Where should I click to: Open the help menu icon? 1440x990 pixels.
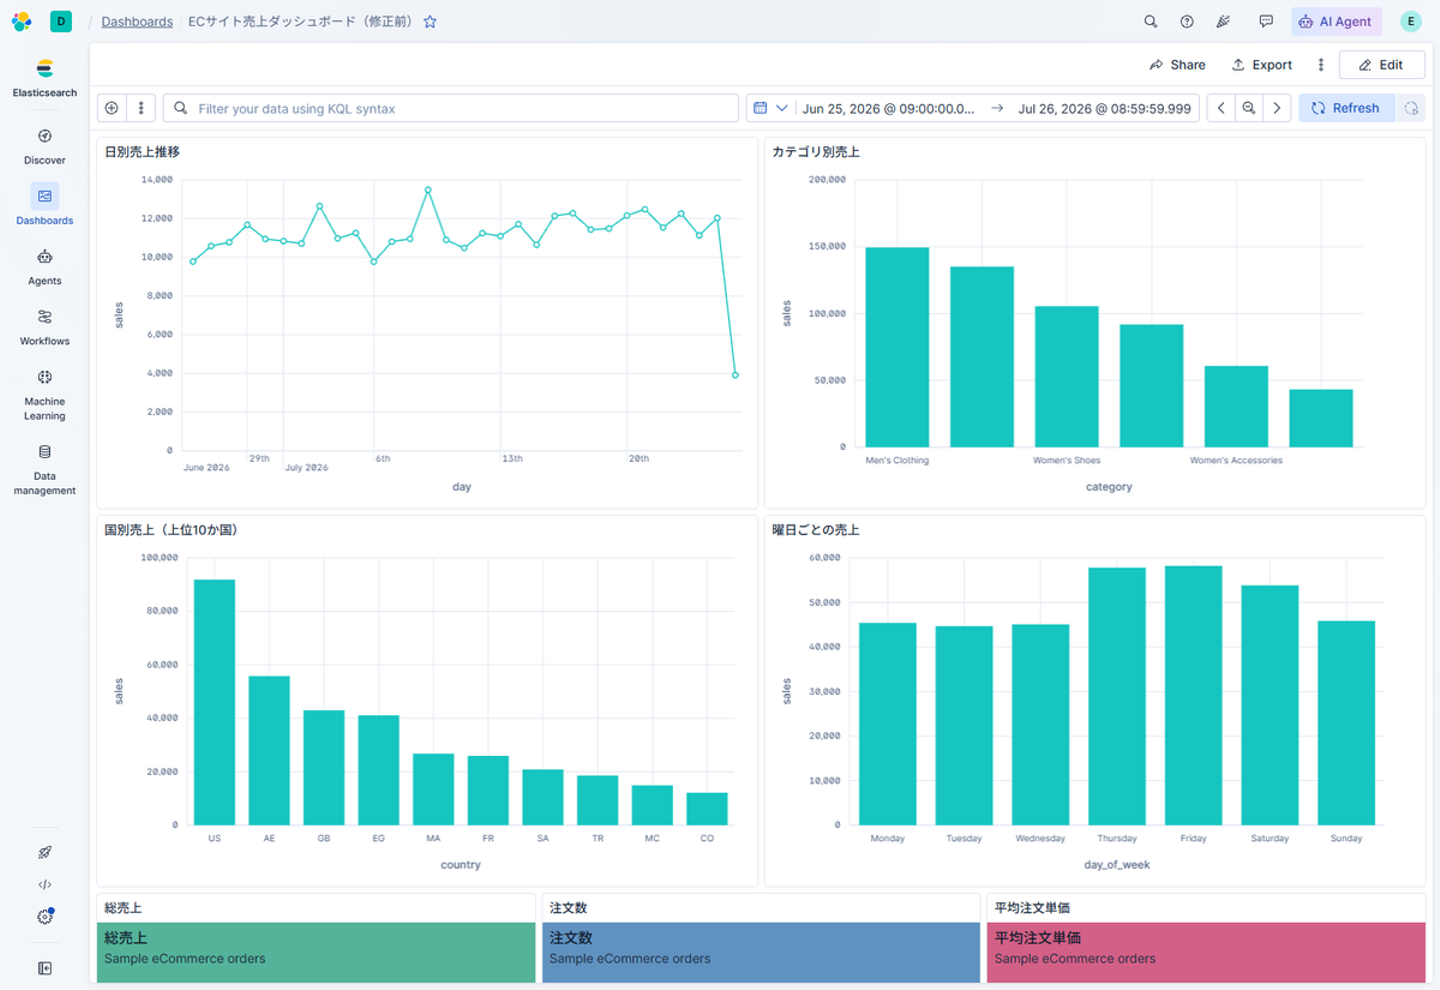pos(1187,21)
